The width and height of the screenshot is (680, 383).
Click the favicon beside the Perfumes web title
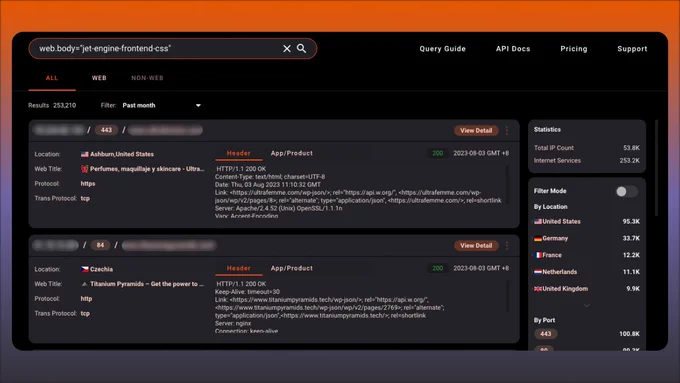click(x=85, y=169)
